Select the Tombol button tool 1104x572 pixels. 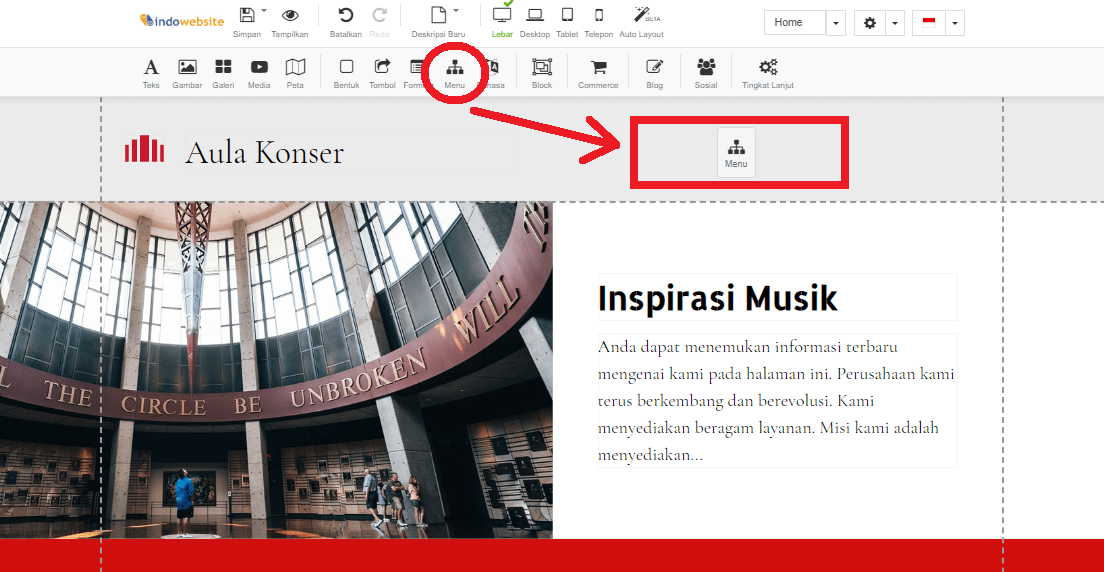[382, 73]
